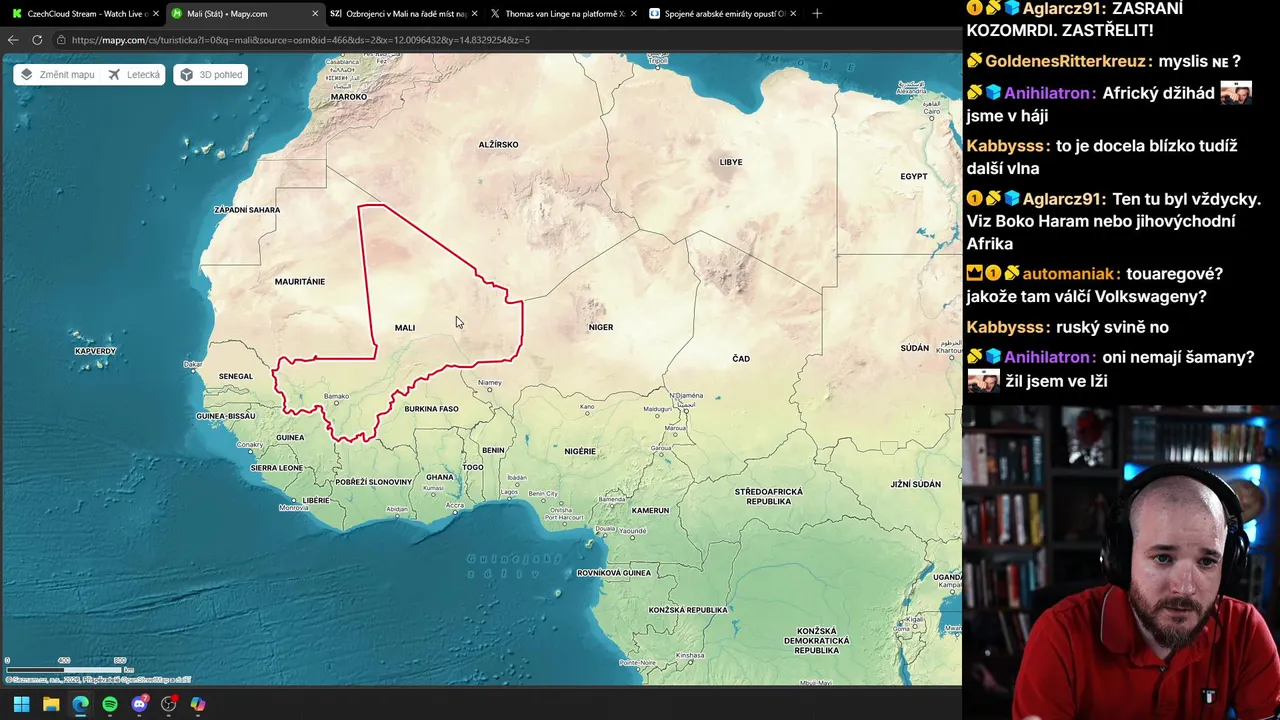Image resolution: width=1280 pixels, height=720 pixels.
Task: Close the CzechCloud Stream tab
Action: click(155, 14)
